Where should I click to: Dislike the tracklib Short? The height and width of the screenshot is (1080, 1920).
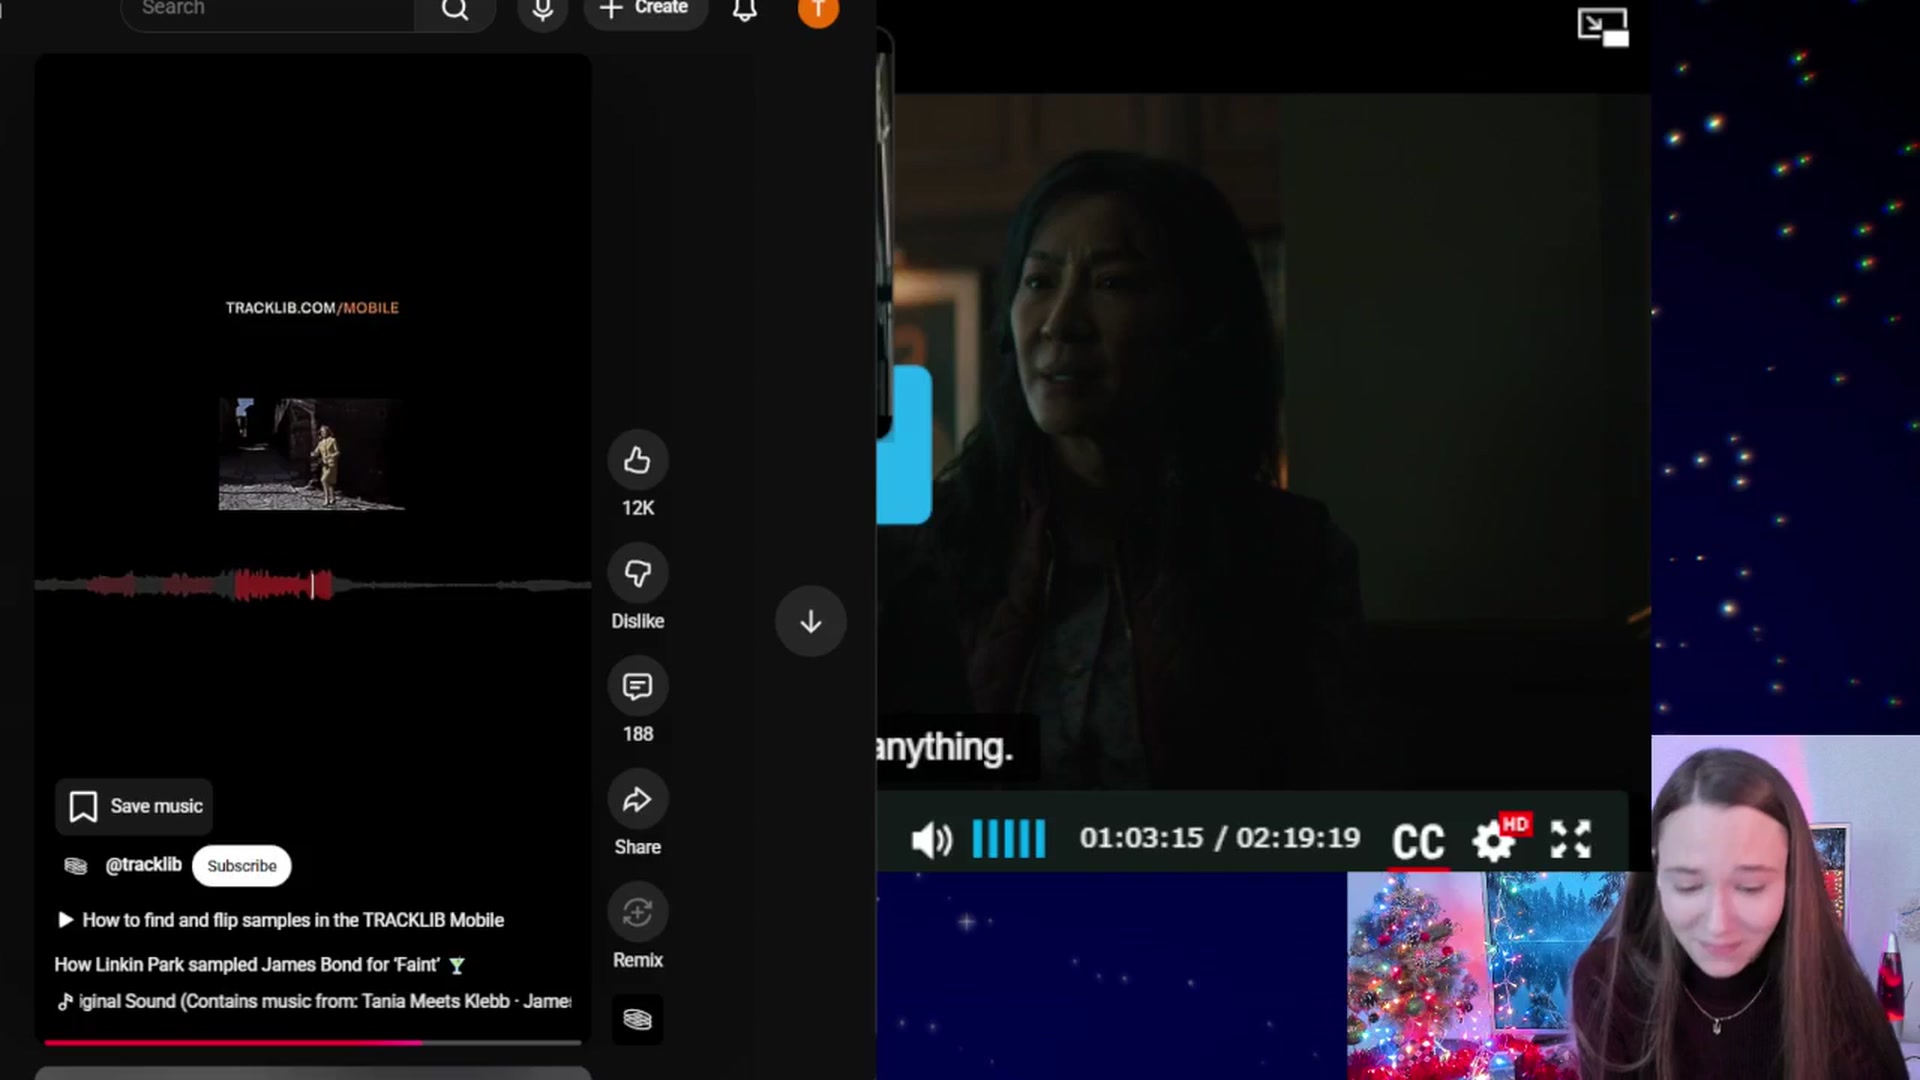click(x=638, y=574)
